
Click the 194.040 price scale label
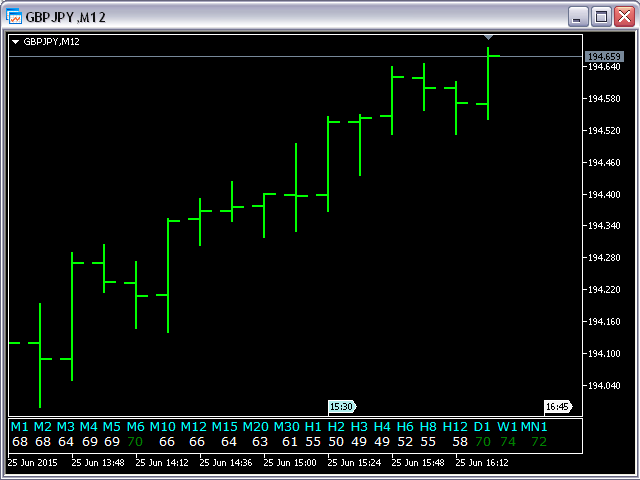point(604,386)
